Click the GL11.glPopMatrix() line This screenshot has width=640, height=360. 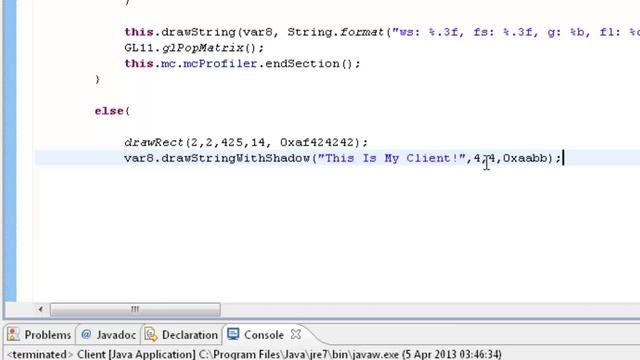[x=194, y=48]
